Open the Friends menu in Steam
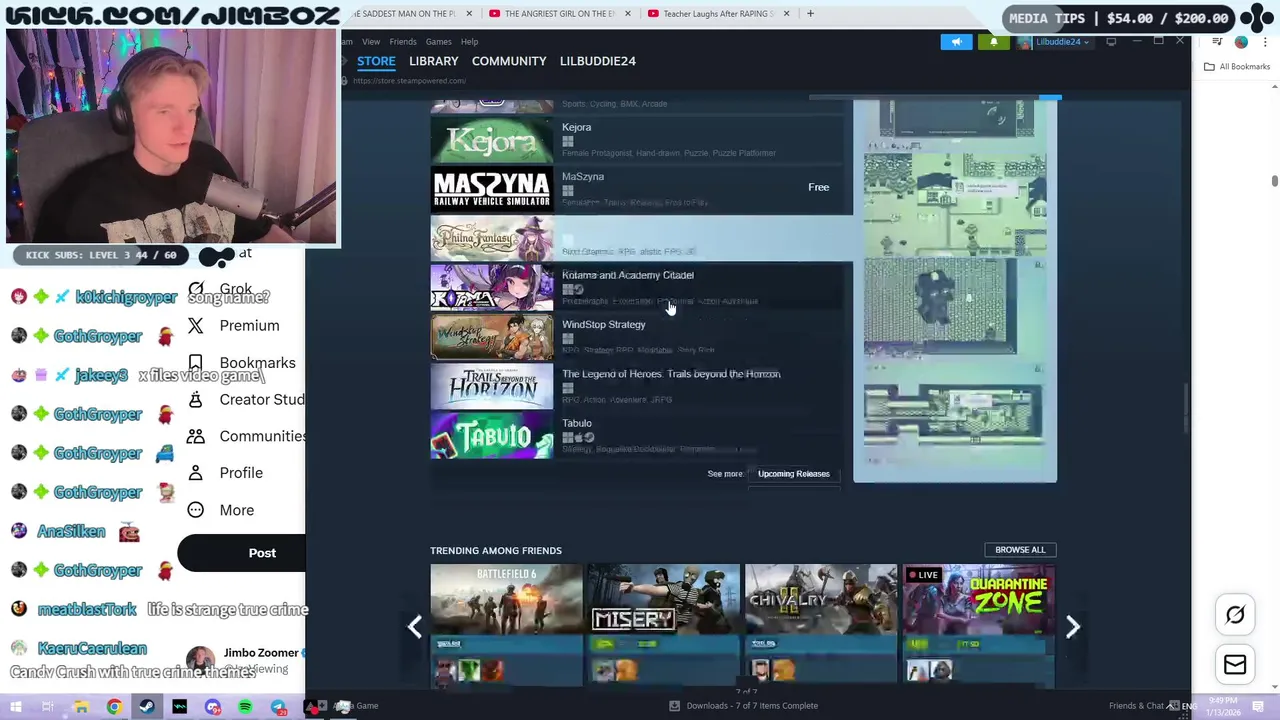 403,41
